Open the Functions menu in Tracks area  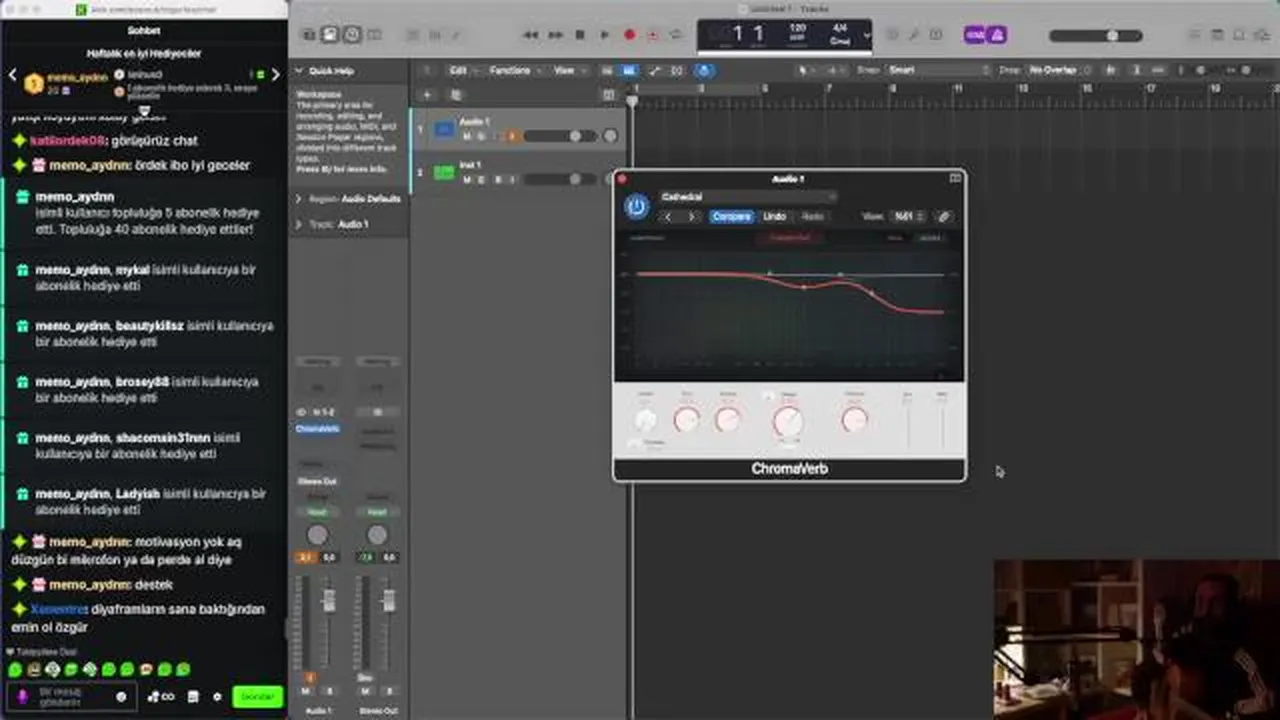coord(514,71)
